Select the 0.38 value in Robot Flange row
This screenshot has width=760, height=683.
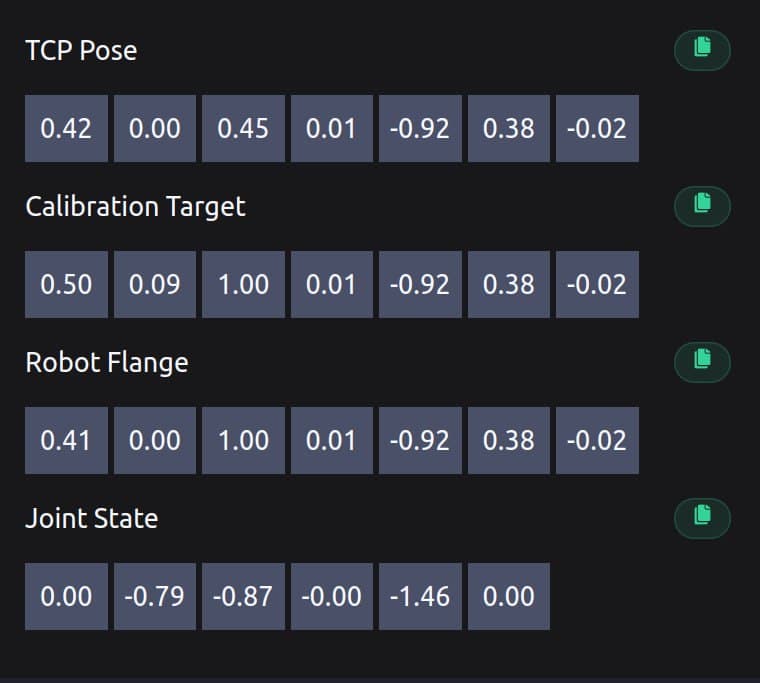pos(509,441)
